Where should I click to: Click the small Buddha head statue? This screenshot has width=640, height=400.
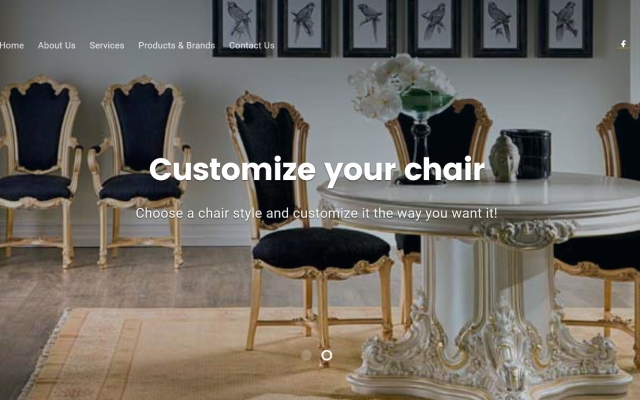click(x=504, y=159)
